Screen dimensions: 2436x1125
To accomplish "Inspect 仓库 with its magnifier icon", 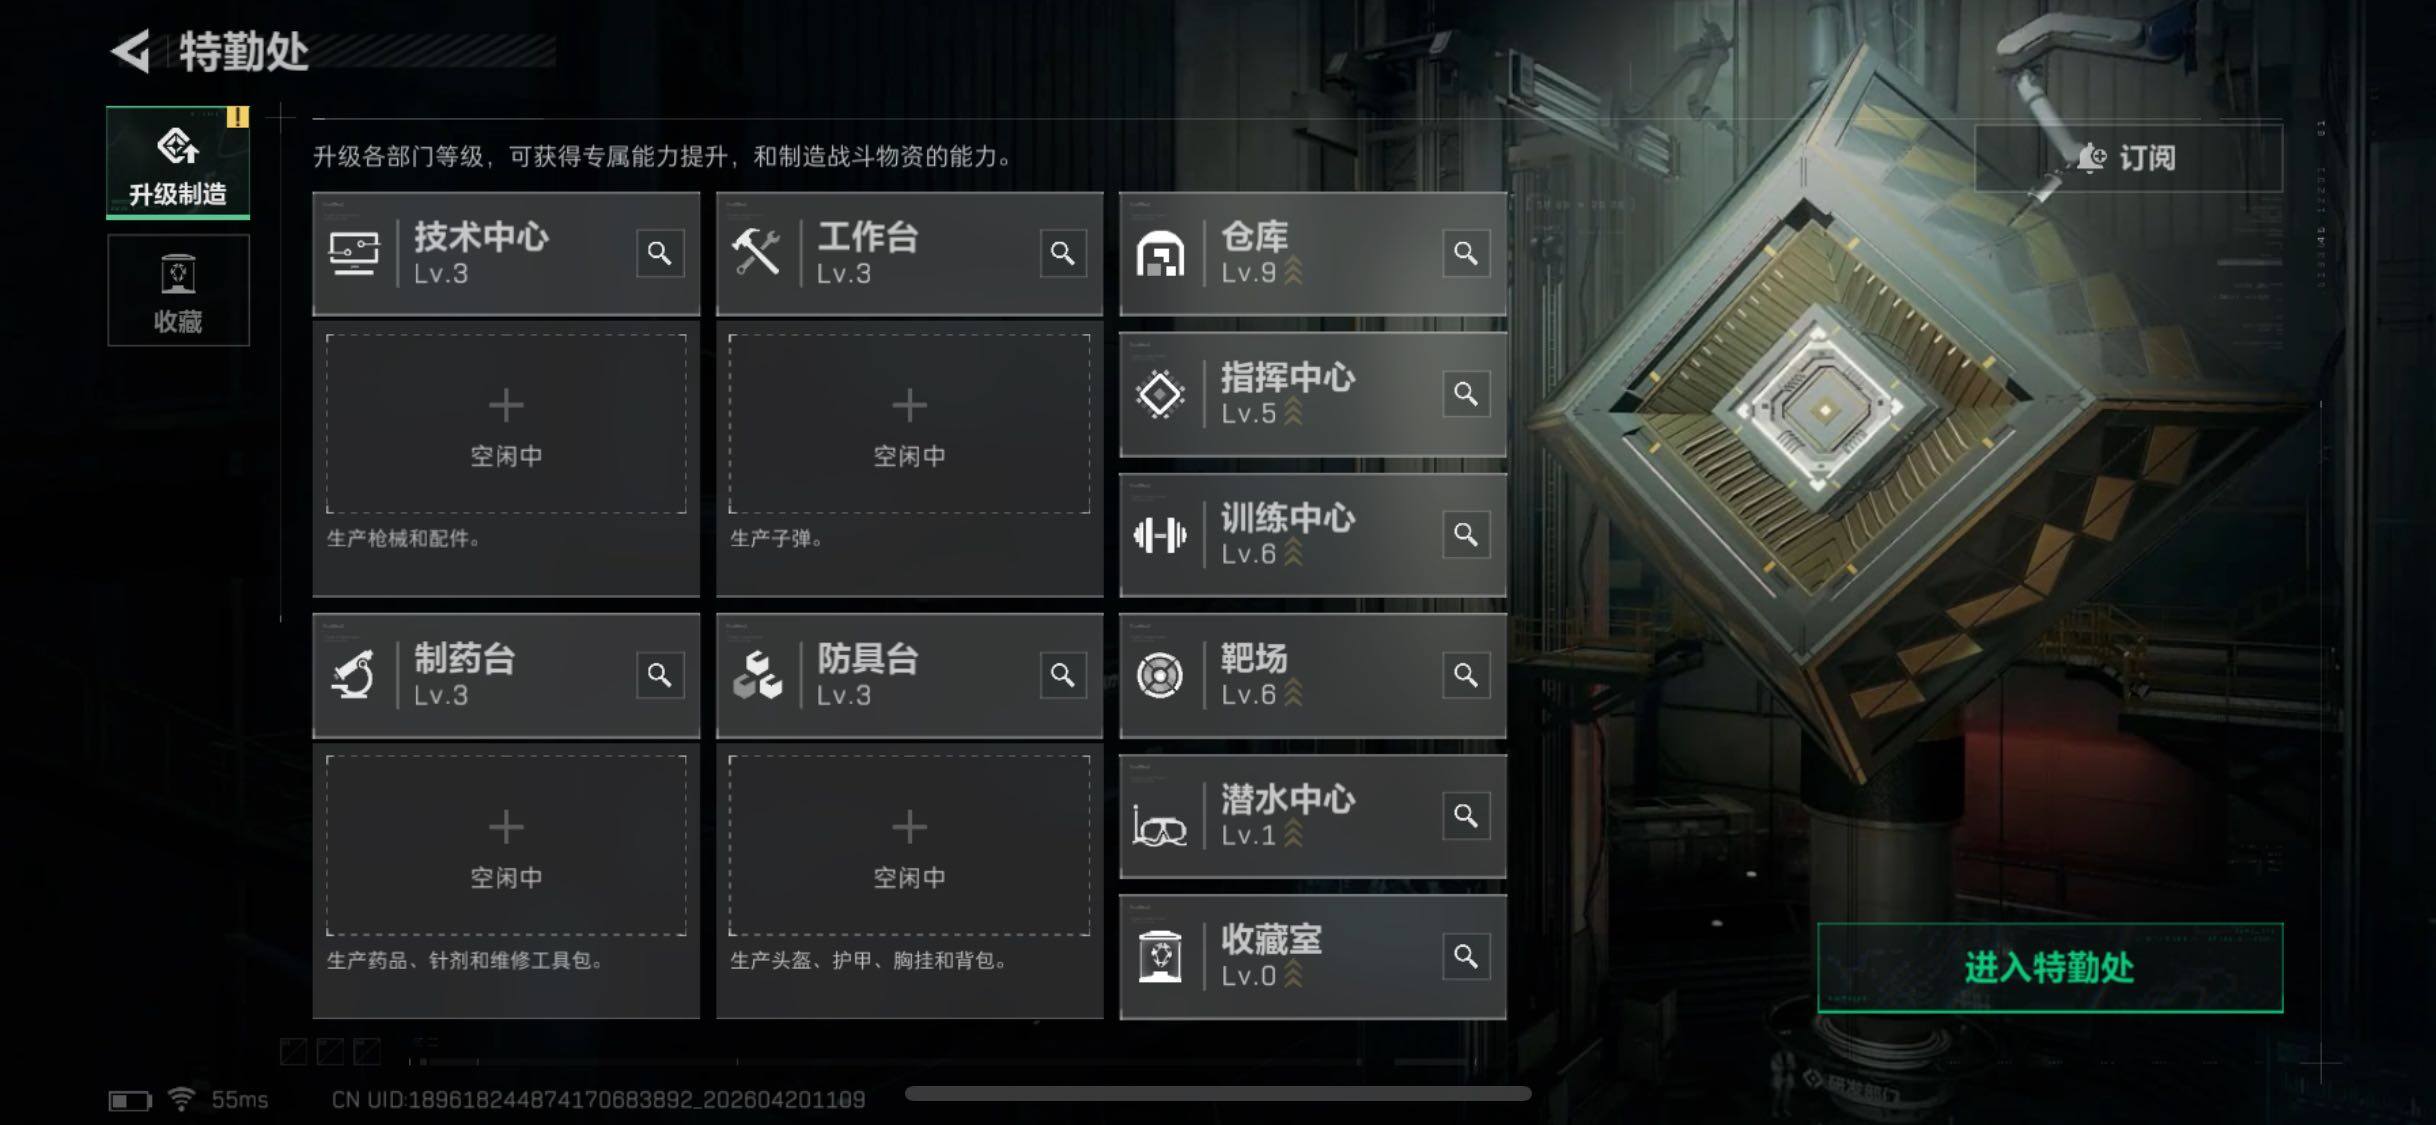I will (x=1466, y=254).
